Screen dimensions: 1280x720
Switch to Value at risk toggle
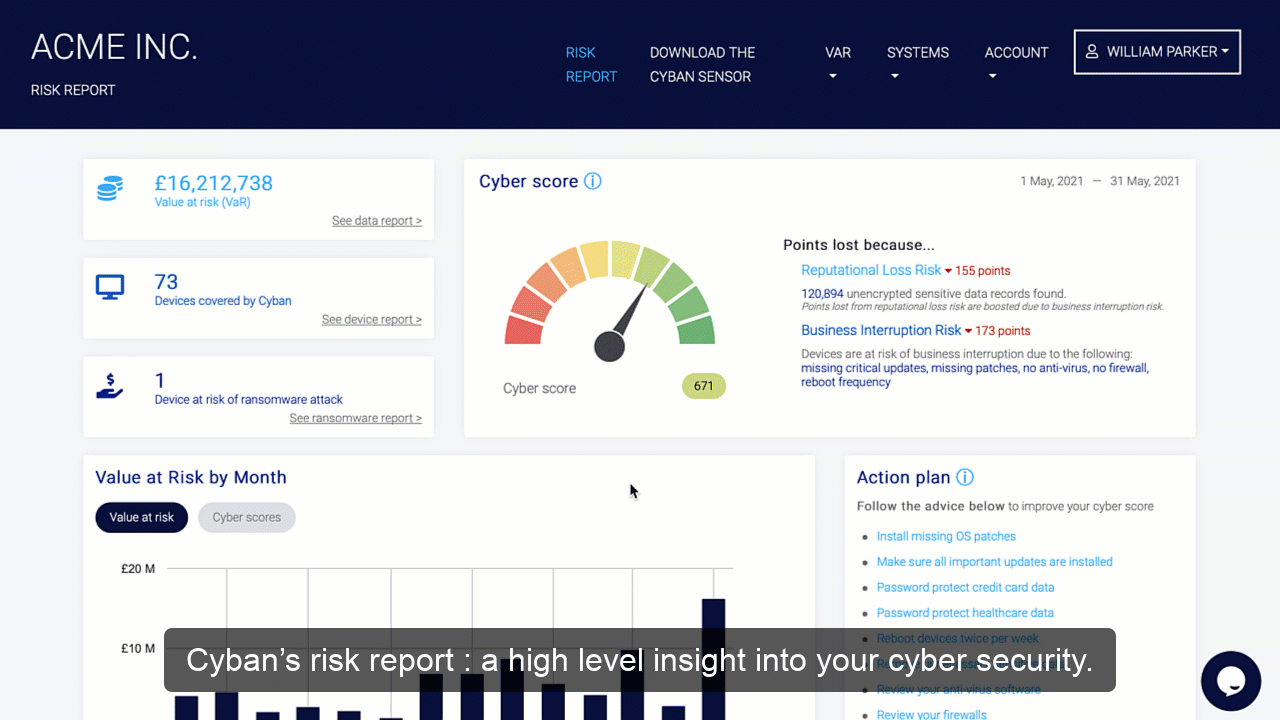pos(142,517)
